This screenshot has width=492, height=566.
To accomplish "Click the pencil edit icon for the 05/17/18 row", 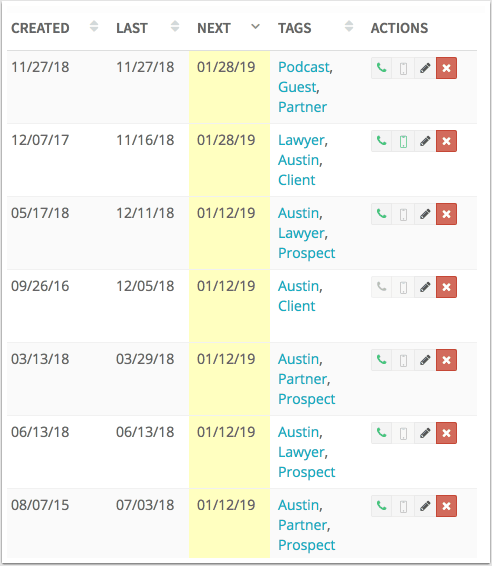I will click(425, 214).
